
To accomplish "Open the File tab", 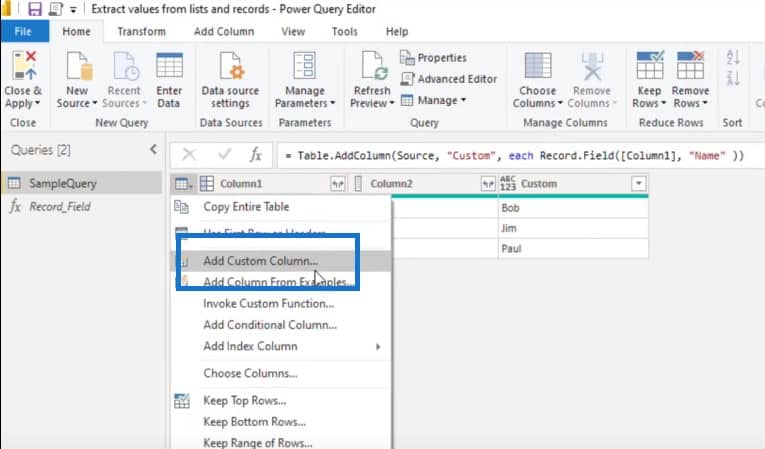I will pos(24,32).
